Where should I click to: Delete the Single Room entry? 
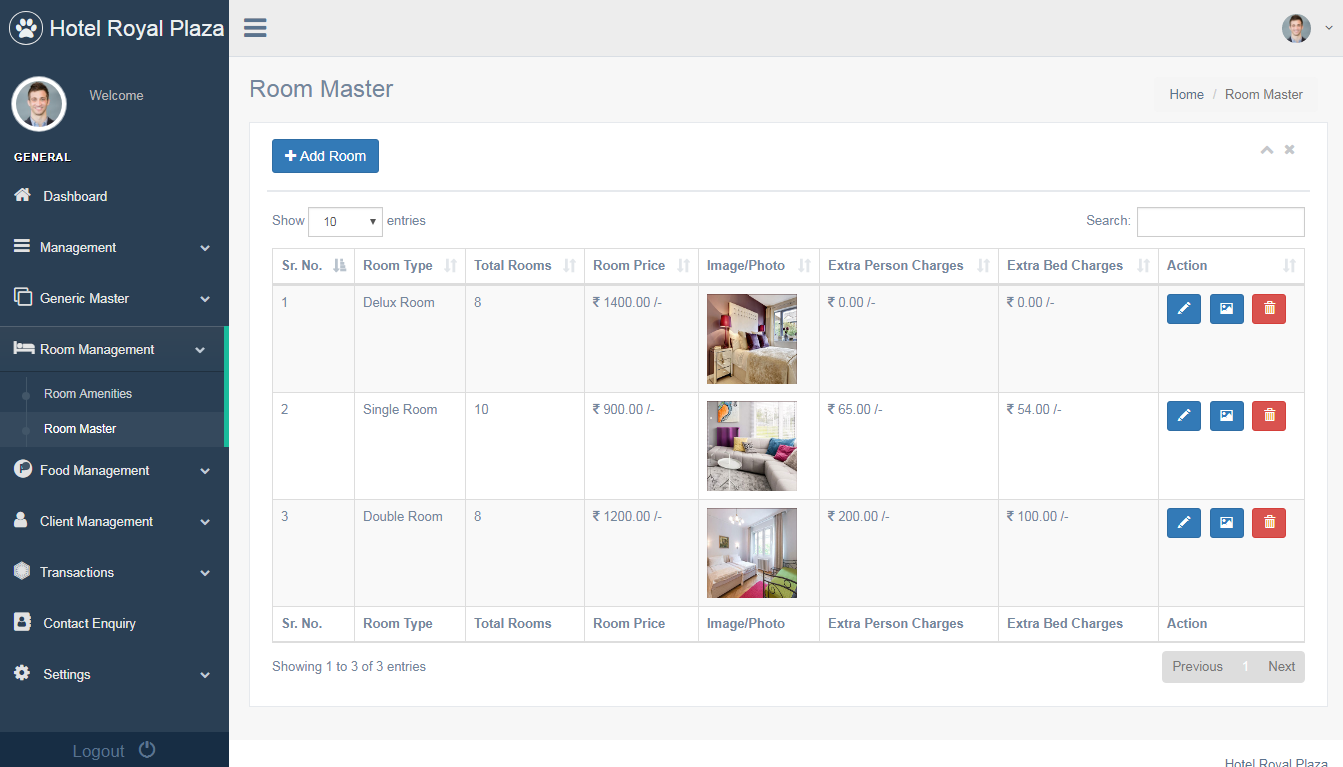coord(1269,416)
